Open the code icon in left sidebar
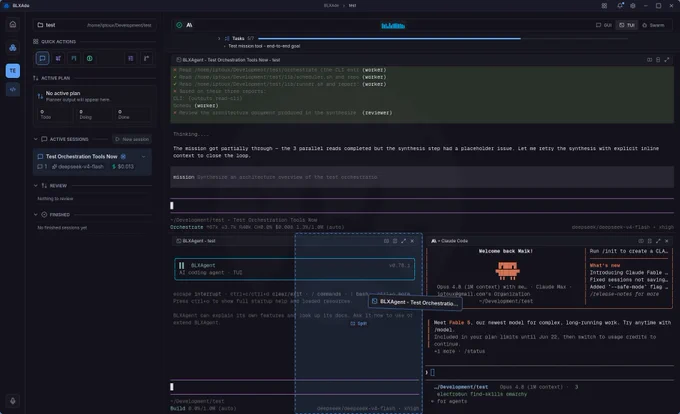680x414 pixels. click(13, 89)
